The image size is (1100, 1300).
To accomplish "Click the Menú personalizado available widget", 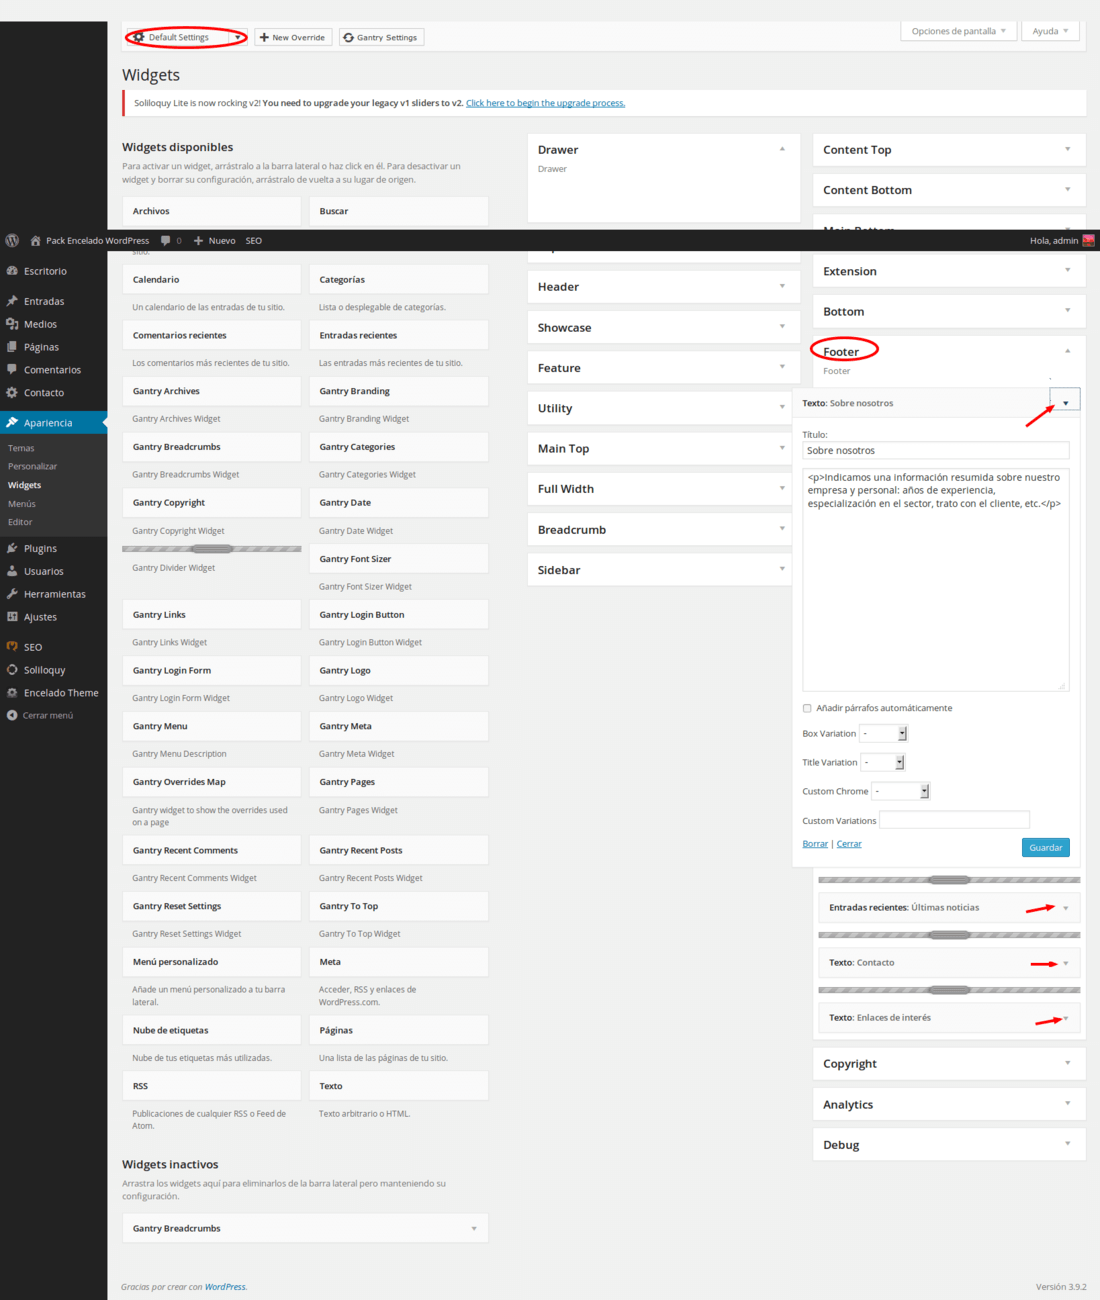I will [212, 961].
